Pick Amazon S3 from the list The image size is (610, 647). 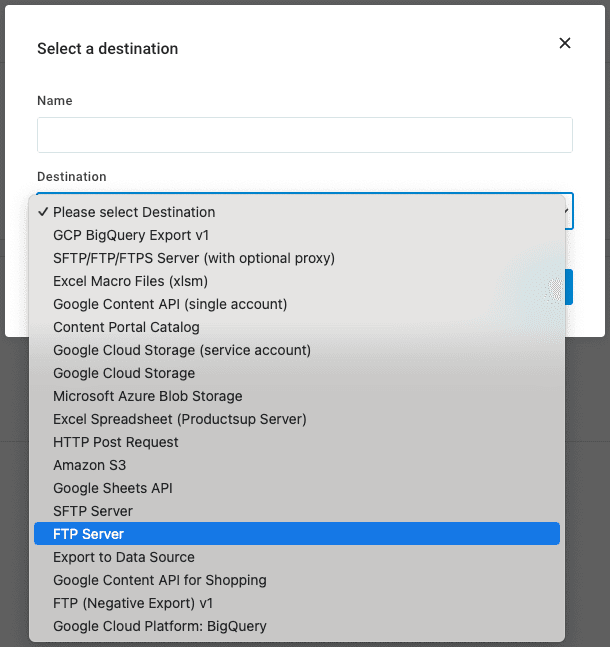coord(90,465)
